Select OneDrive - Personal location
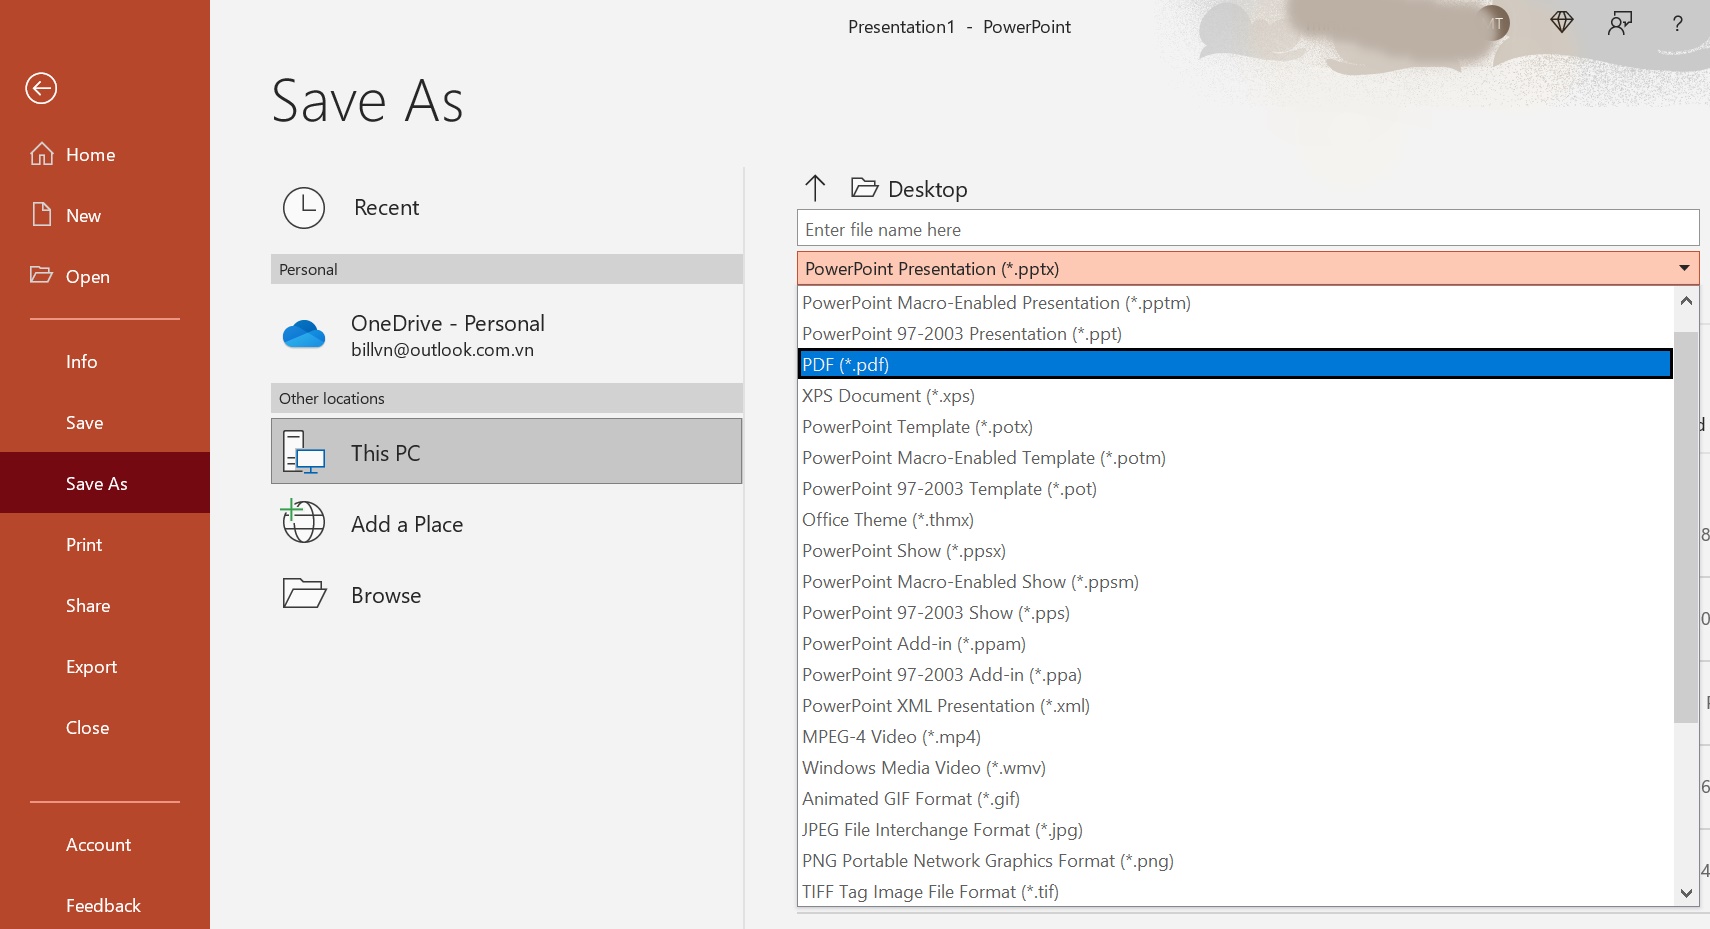1710x929 pixels. point(506,335)
